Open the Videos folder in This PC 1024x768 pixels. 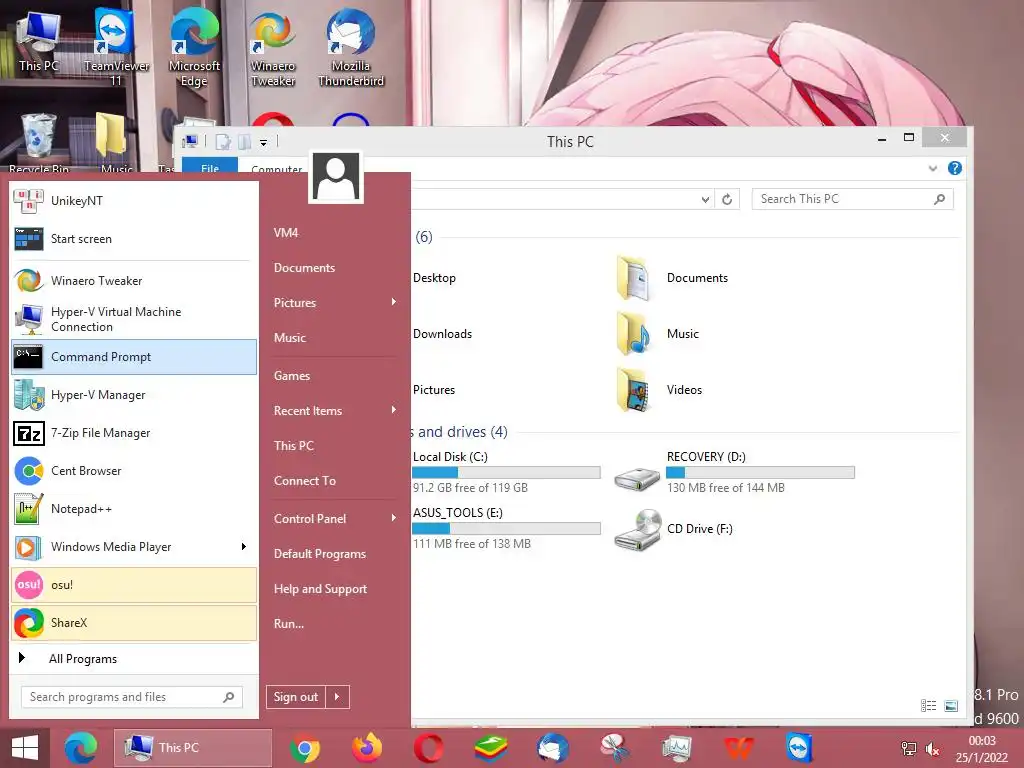click(660, 390)
